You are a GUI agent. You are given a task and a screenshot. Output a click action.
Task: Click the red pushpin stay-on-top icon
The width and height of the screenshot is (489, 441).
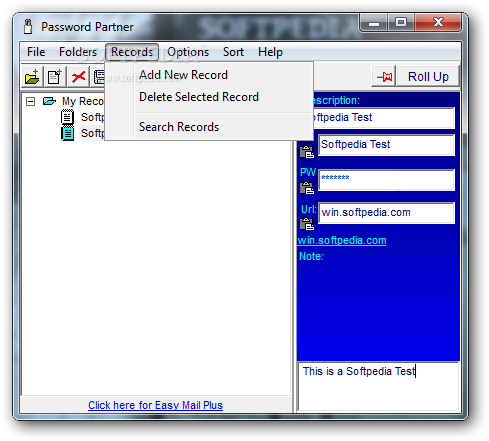tap(384, 77)
